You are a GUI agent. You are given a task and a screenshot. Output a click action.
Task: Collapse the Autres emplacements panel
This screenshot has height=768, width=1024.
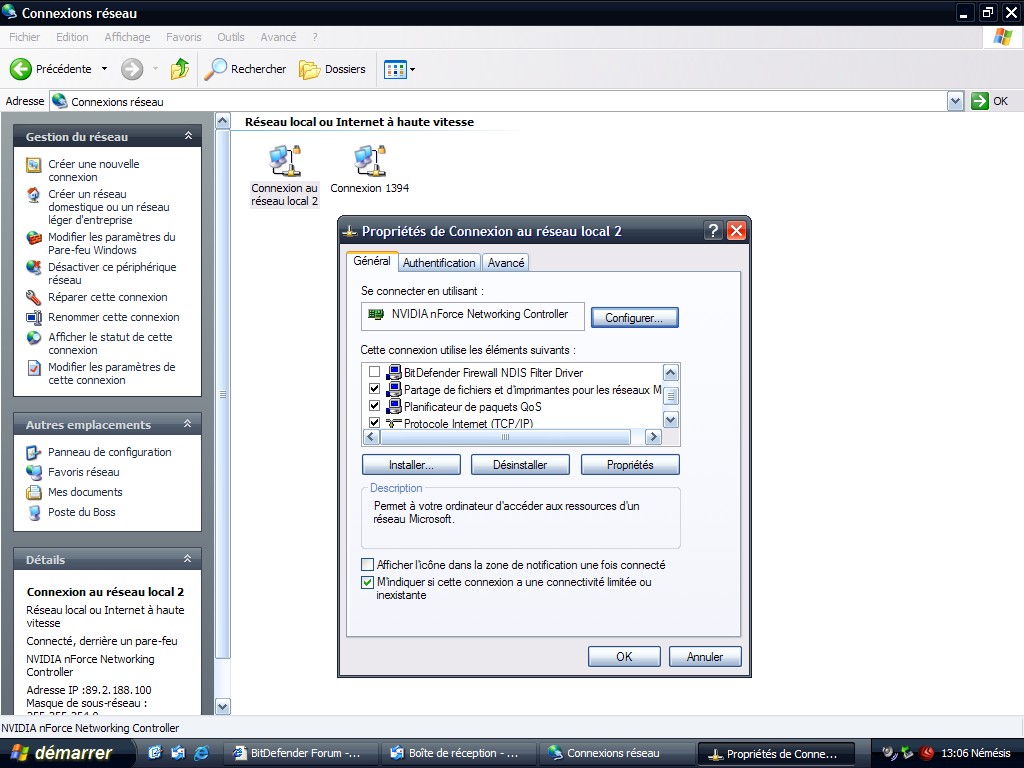tap(188, 424)
